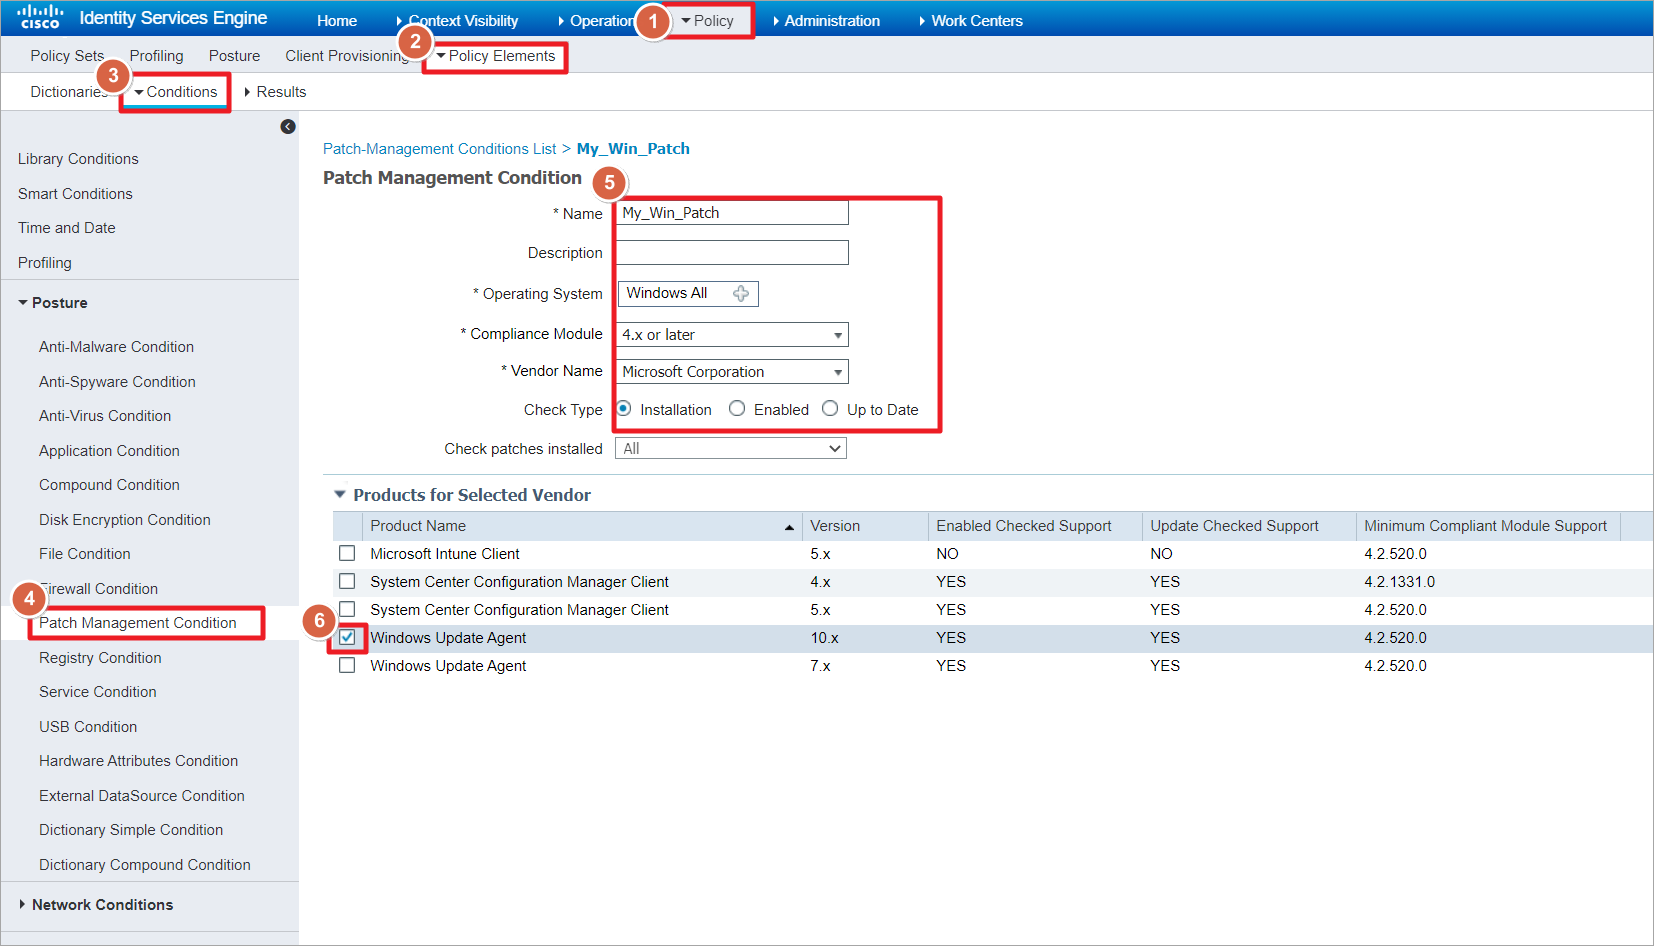
Task: Check the Microsoft Intune Client row checkbox
Action: (347, 554)
